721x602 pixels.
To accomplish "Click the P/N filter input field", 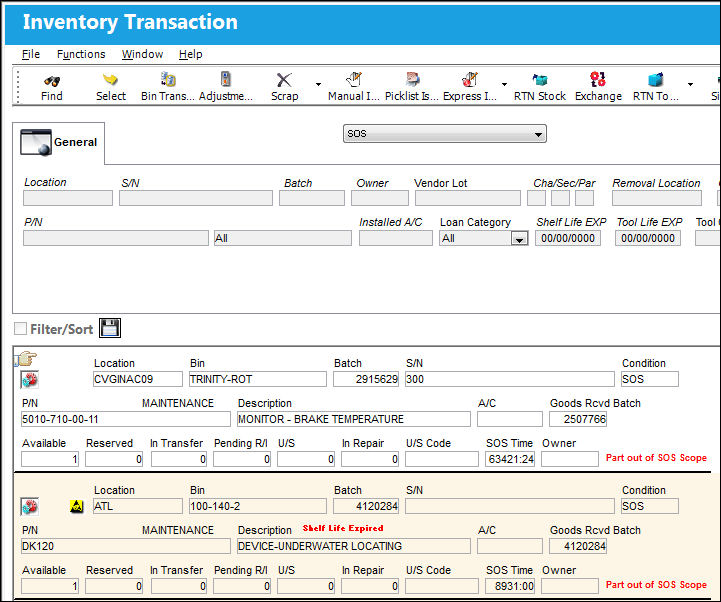I will pos(116,238).
